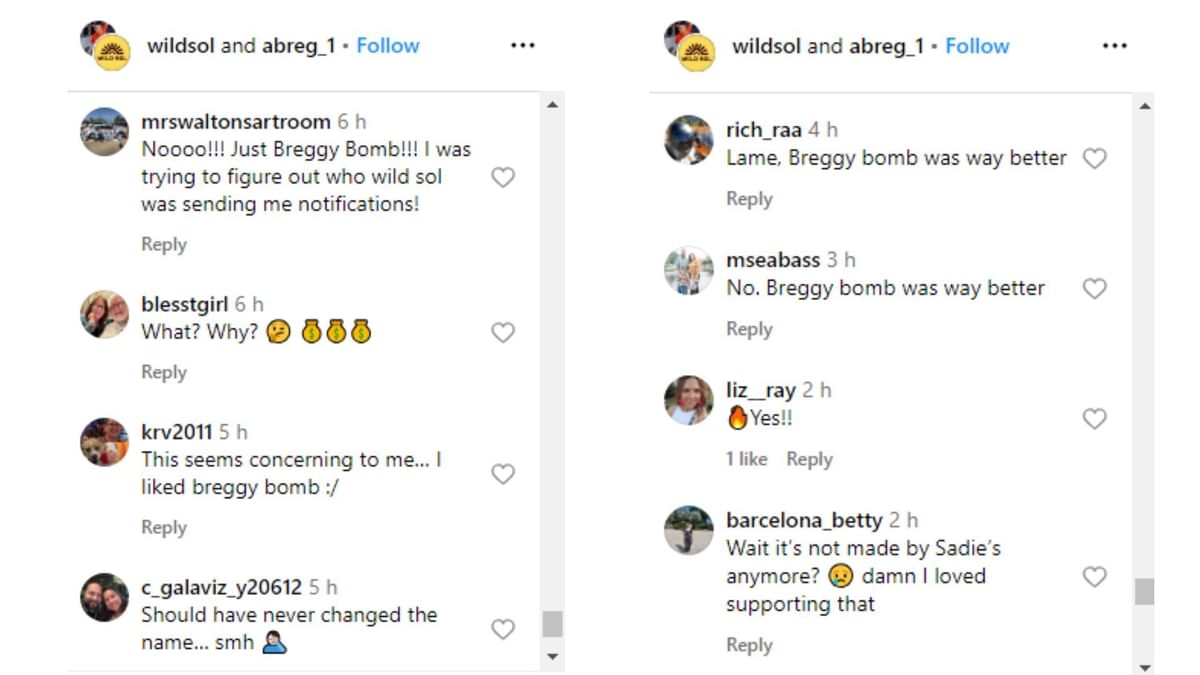
Task: Open mseabass's profile avatar
Action: [688, 271]
